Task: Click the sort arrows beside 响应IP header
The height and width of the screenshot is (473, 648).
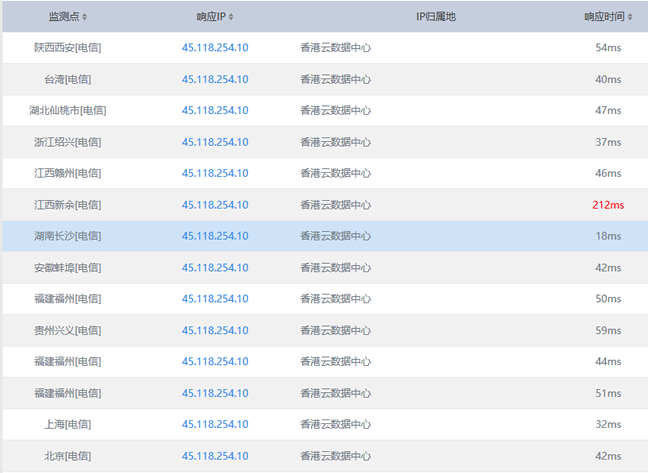Action: click(232, 17)
